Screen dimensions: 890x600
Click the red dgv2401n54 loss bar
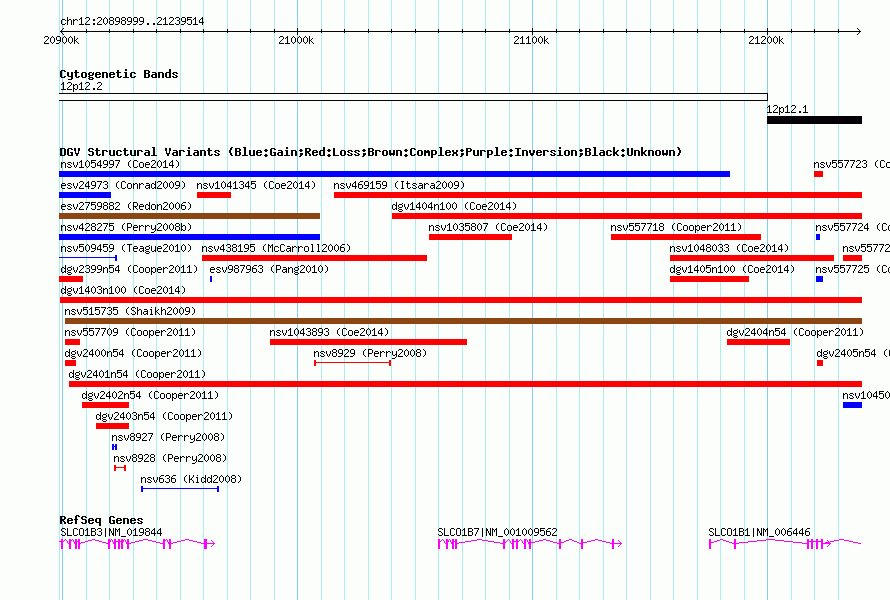click(x=465, y=384)
